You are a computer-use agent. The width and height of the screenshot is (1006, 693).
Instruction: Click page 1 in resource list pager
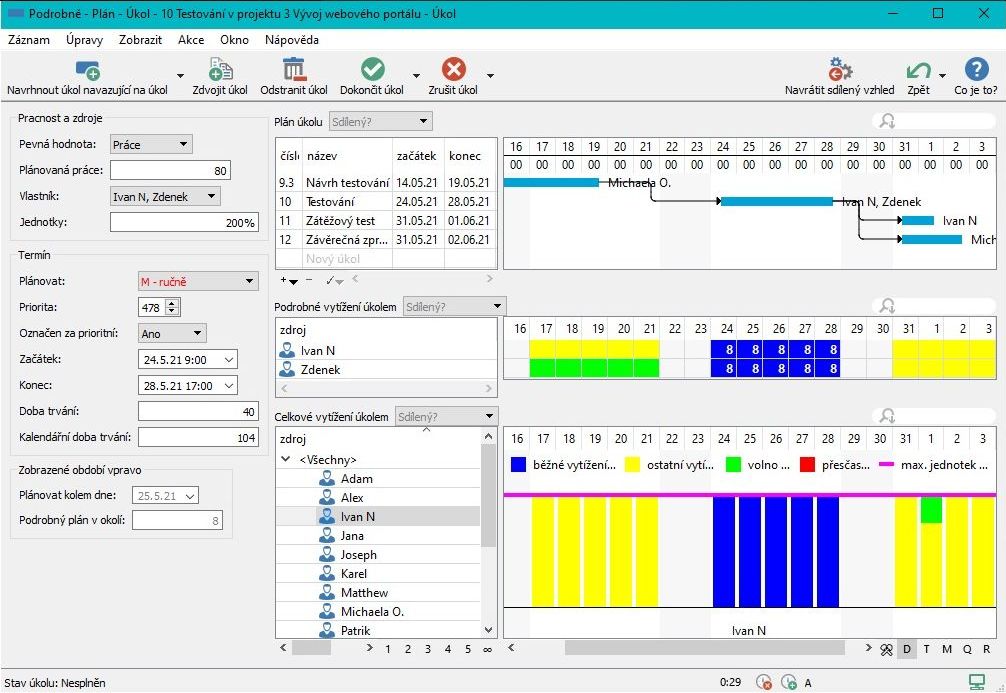(388, 649)
